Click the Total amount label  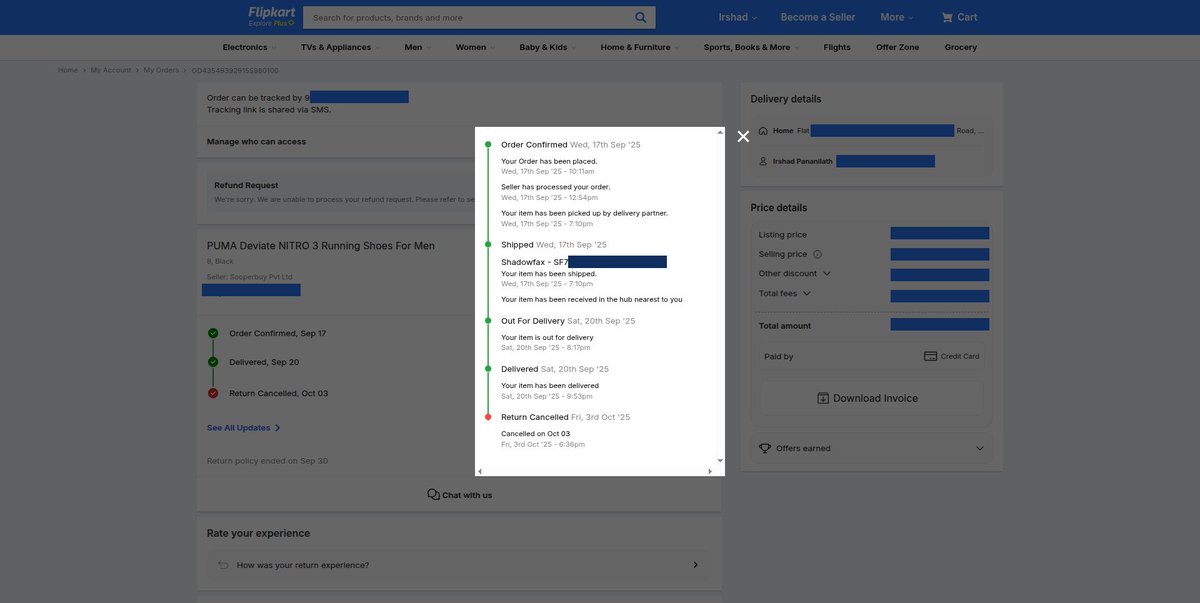785,326
